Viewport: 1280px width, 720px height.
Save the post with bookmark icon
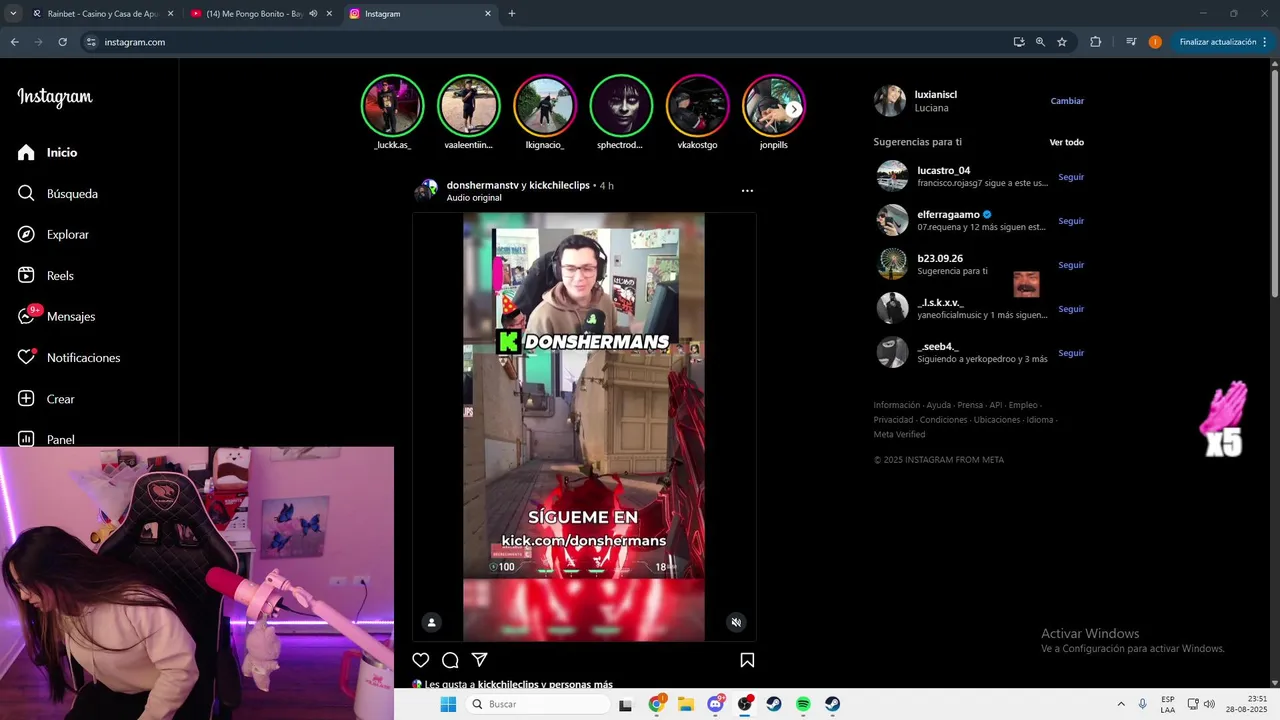[747, 660]
